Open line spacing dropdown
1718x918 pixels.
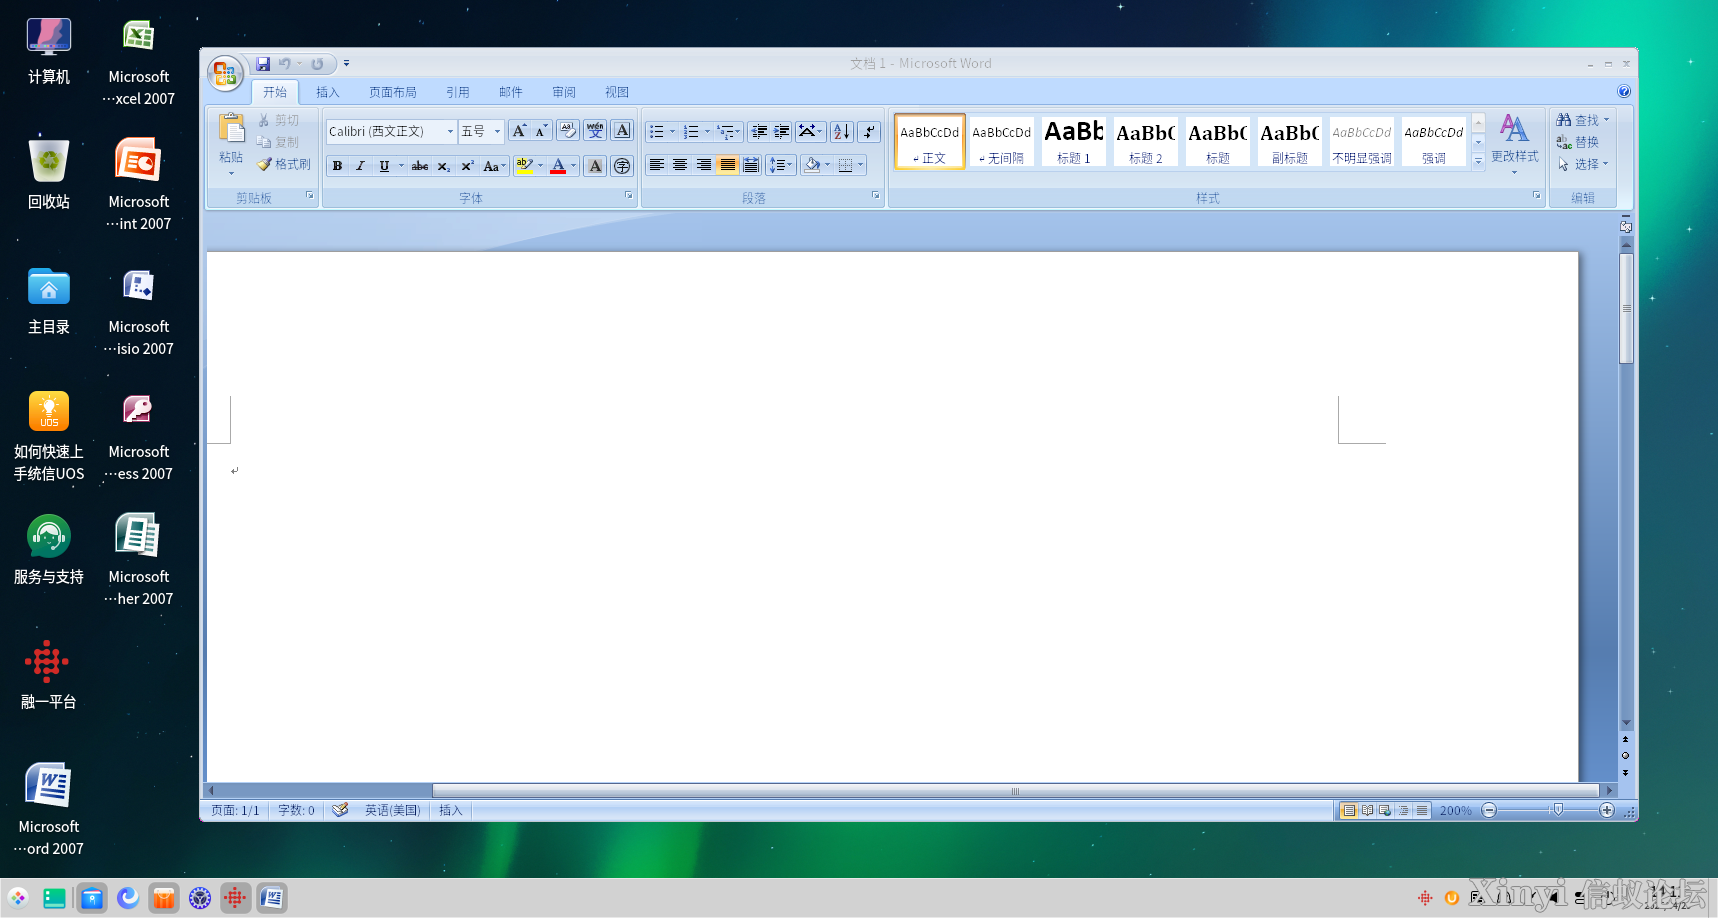(781, 165)
